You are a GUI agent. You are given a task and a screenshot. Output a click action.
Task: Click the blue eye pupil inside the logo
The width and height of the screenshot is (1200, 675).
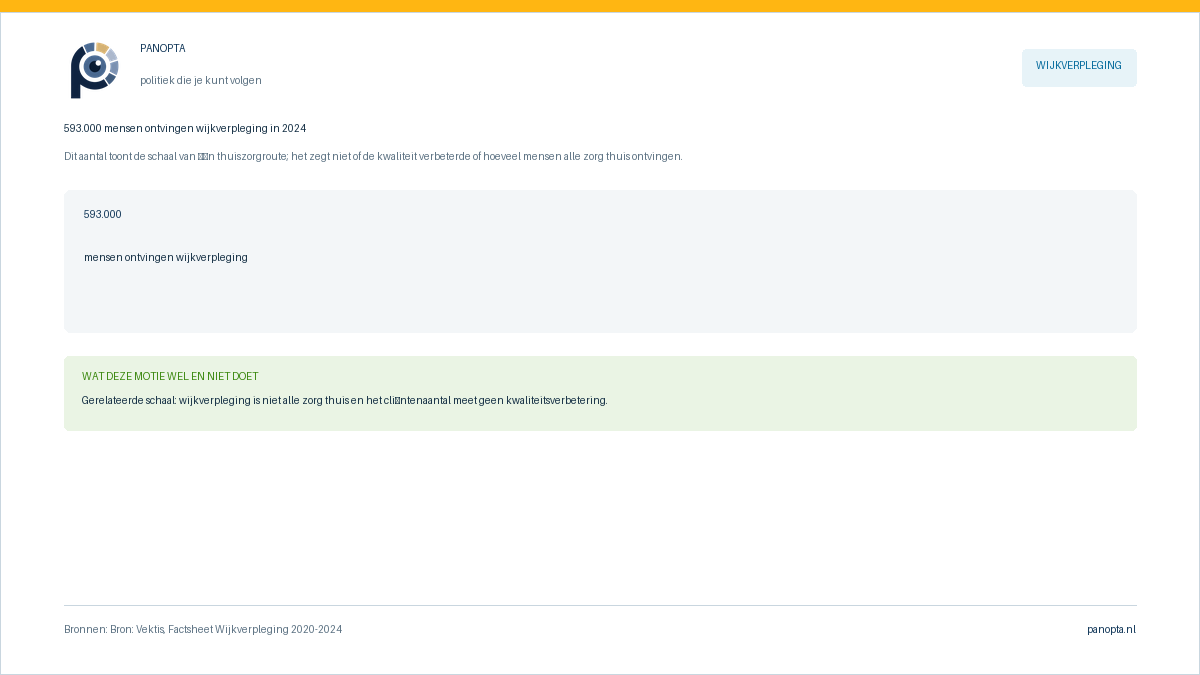pos(95,67)
